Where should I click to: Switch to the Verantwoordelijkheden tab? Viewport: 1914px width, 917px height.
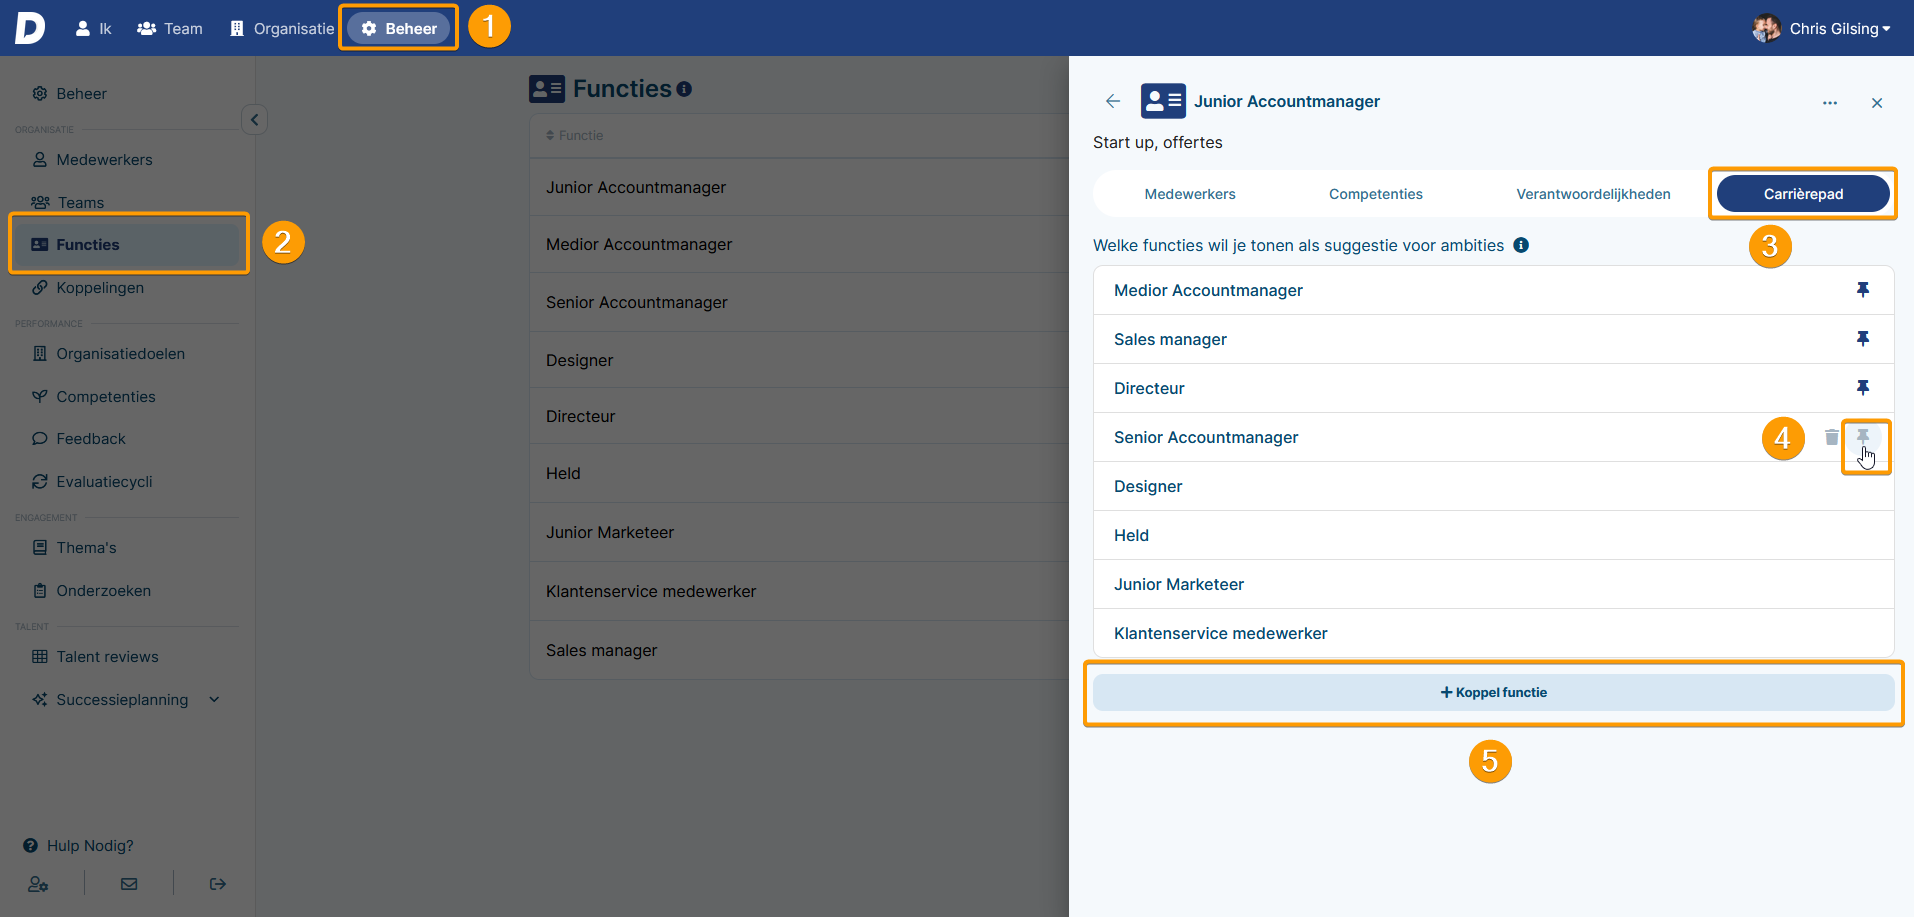click(x=1593, y=194)
